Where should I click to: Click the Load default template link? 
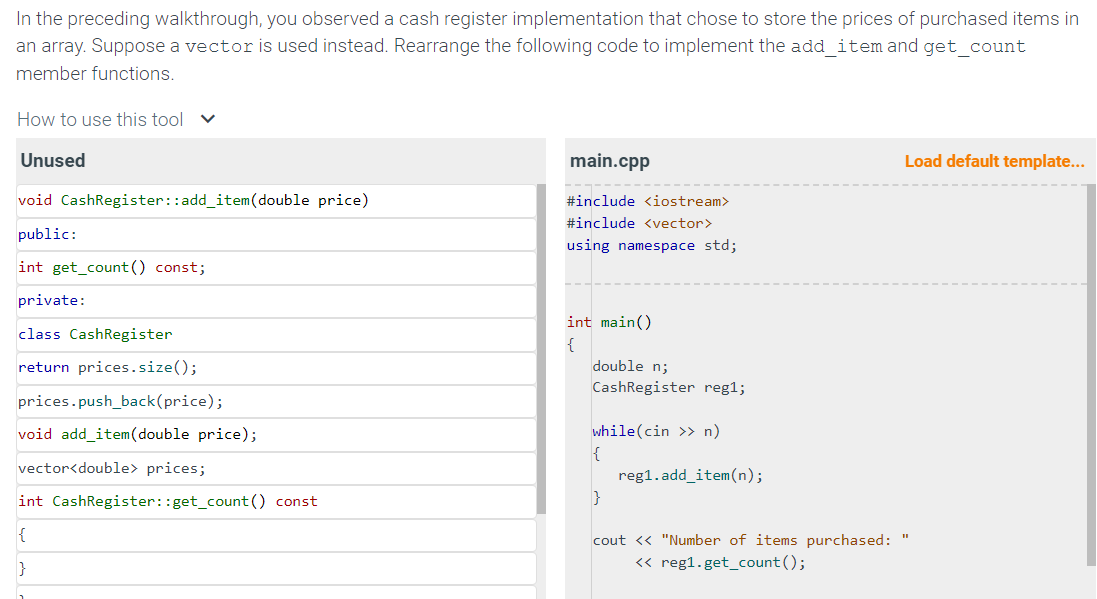(x=994, y=160)
